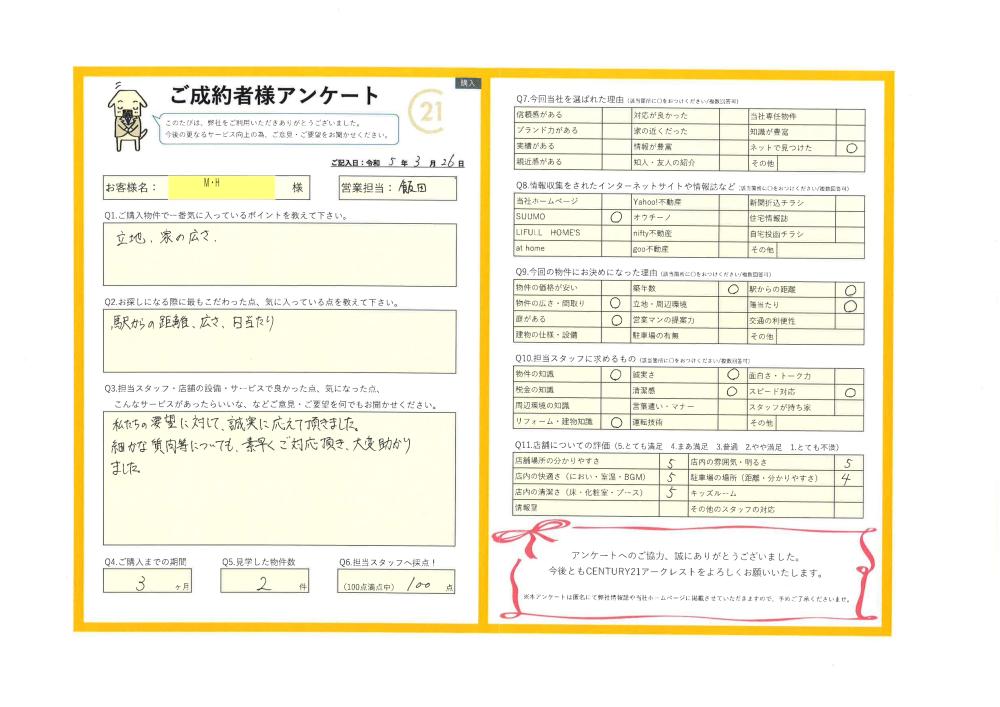Check the empty cell beside 税金の知識
The height and width of the screenshot is (707, 1000).
(x=616, y=390)
